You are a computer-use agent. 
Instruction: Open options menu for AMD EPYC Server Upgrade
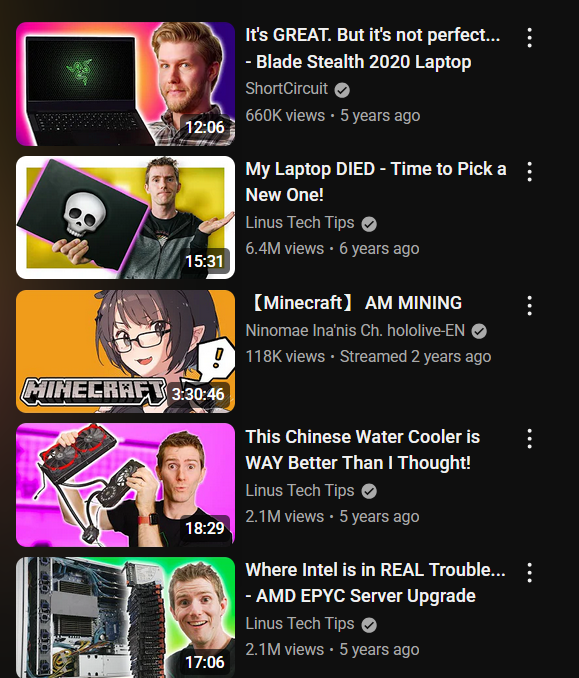click(x=529, y=572)
